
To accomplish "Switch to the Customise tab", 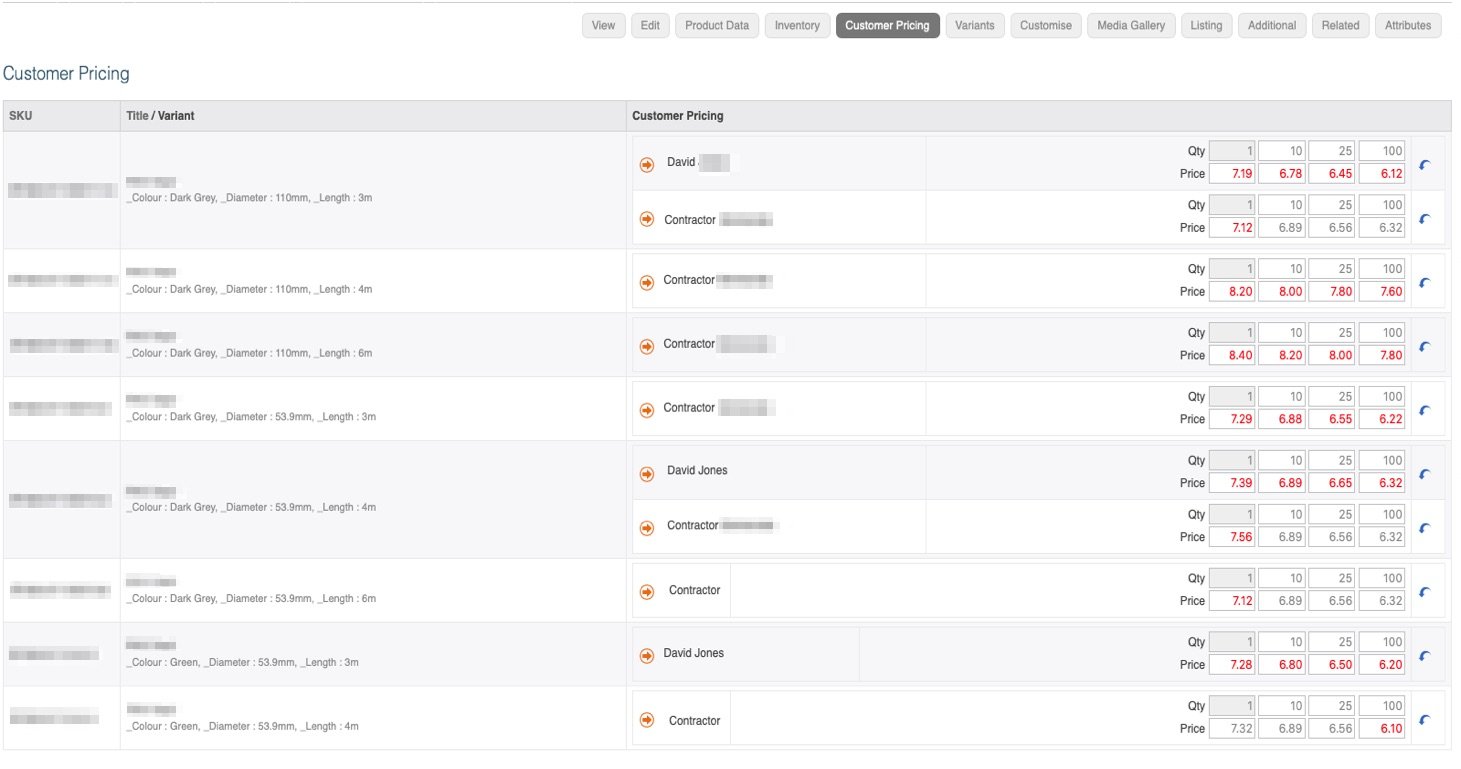I will 1046,26.
